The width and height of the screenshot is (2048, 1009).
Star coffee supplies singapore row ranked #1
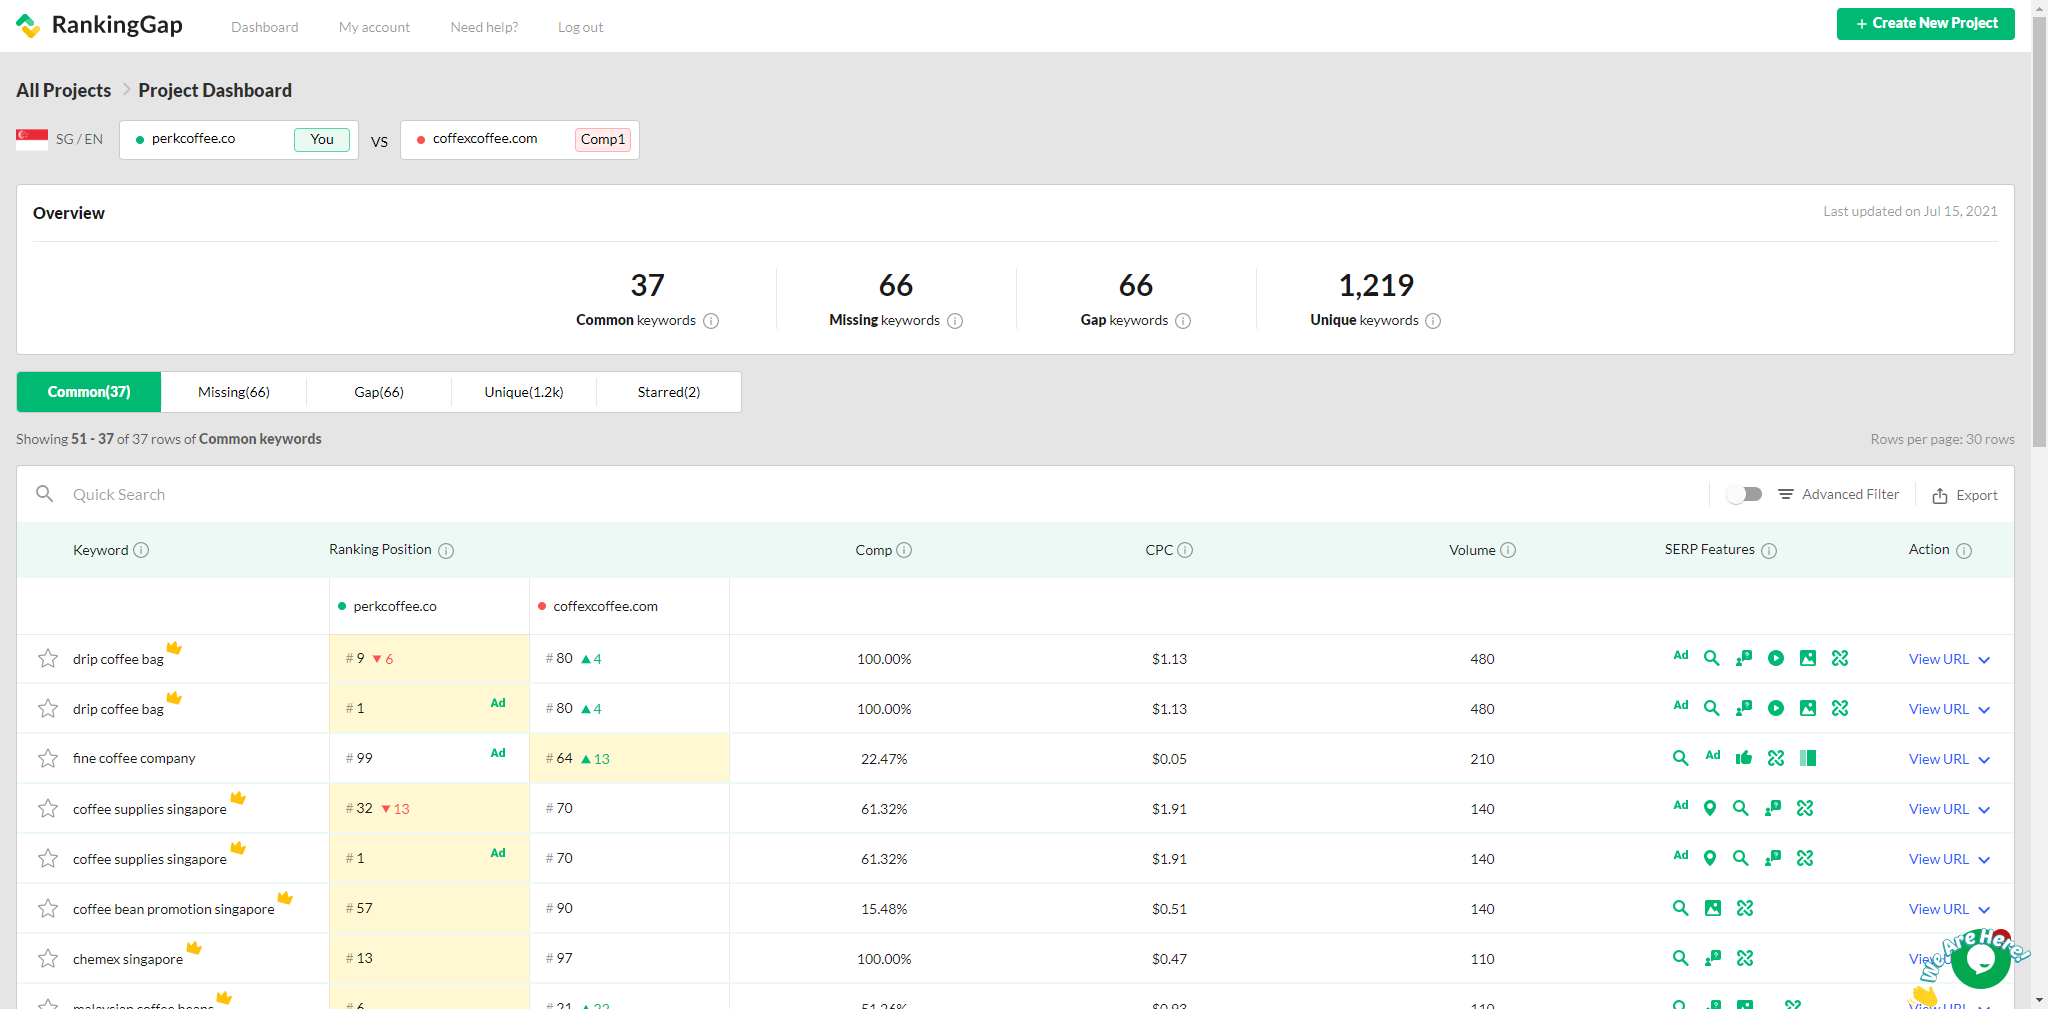pyautogui.click(x=48, y=858)
